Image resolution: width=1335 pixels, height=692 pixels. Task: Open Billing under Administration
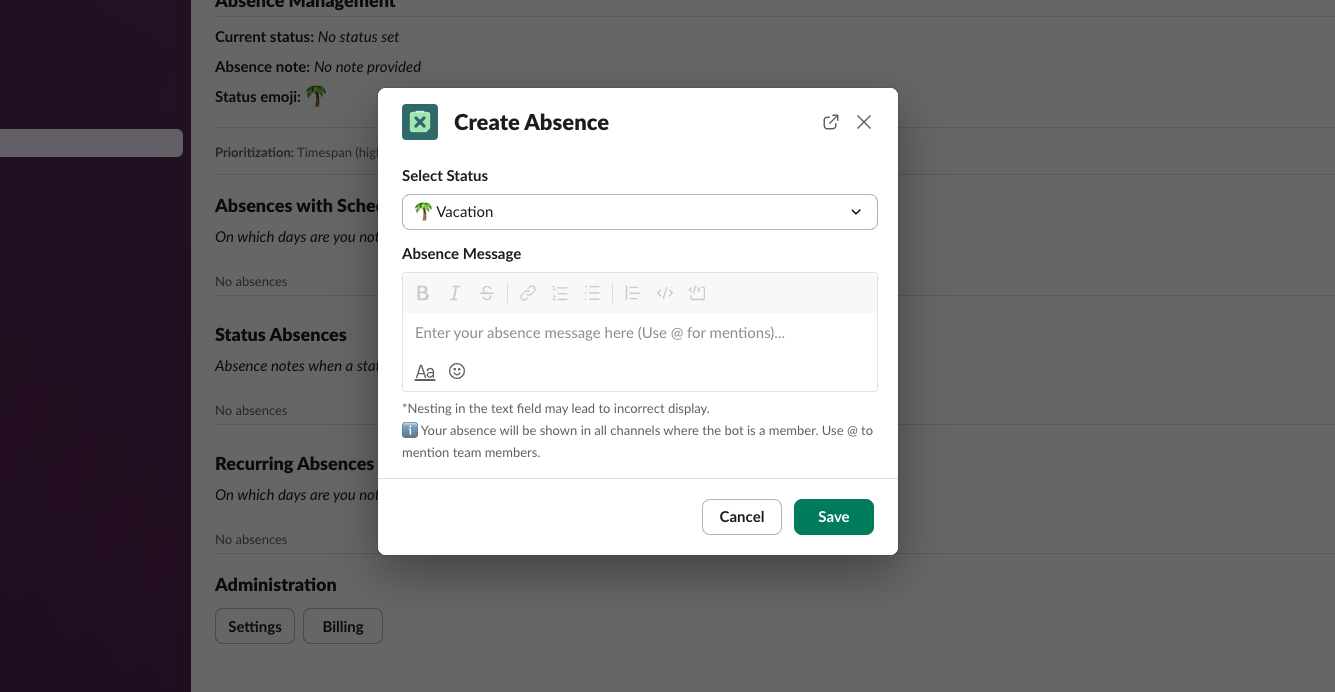tap(342, 626)
